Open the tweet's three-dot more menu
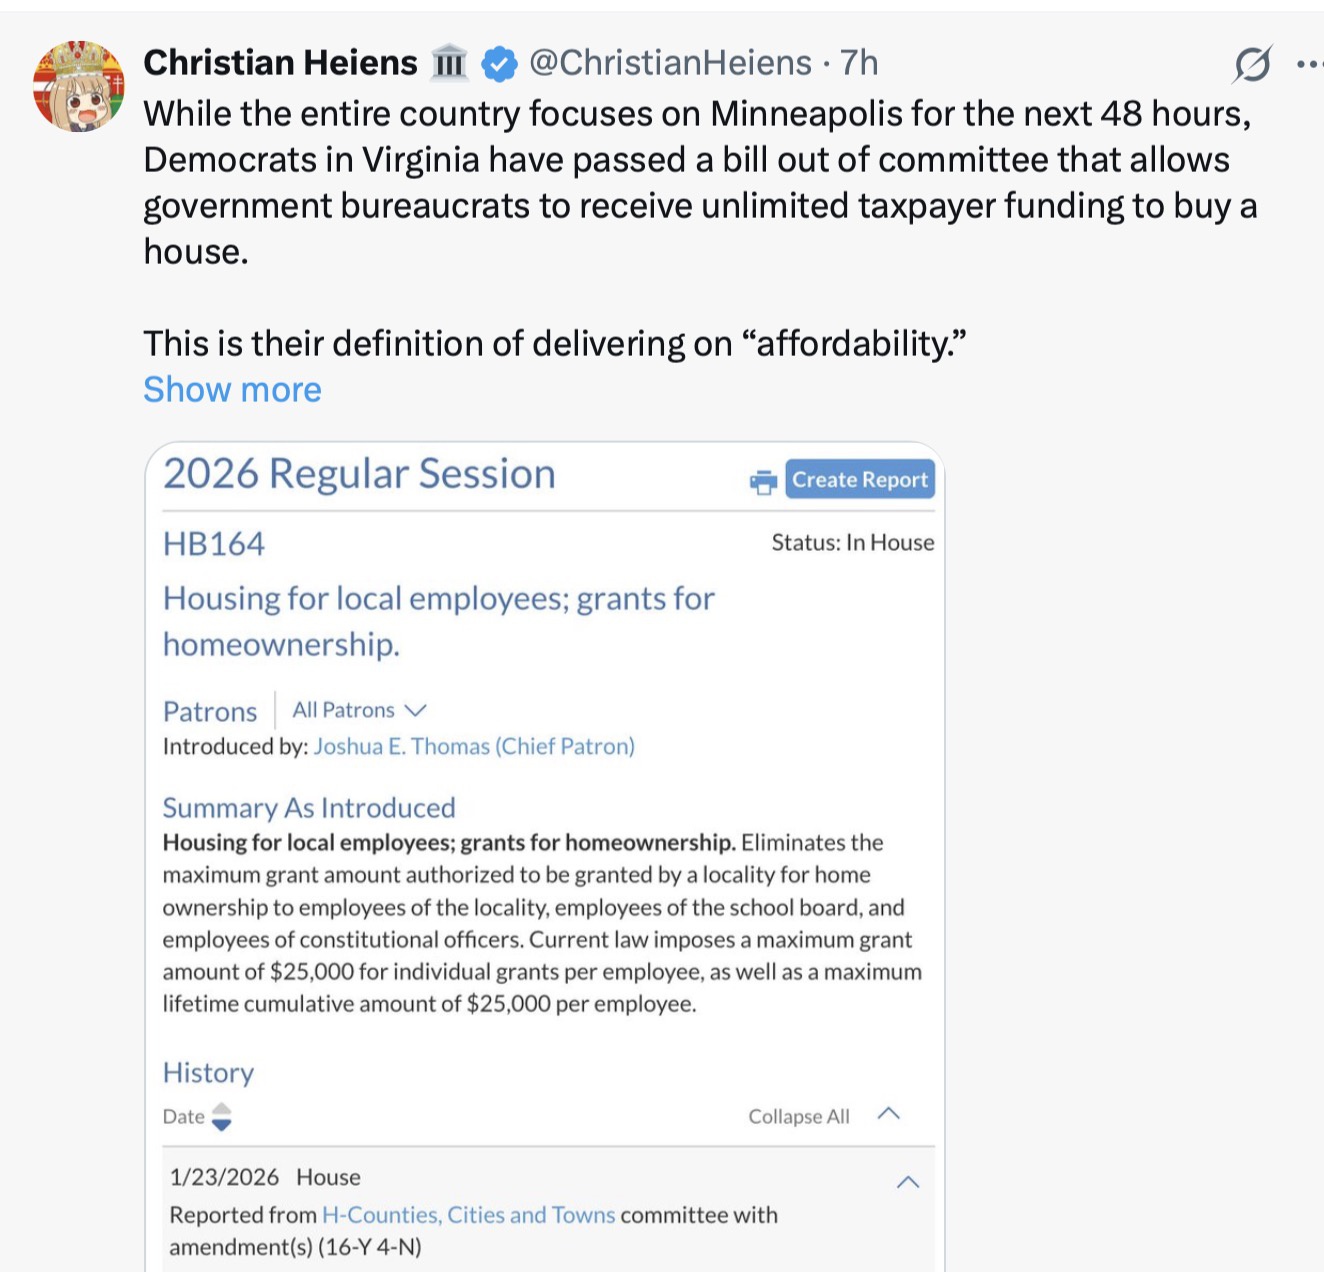This screenshot has width=1324, height=1272. 1308,64
